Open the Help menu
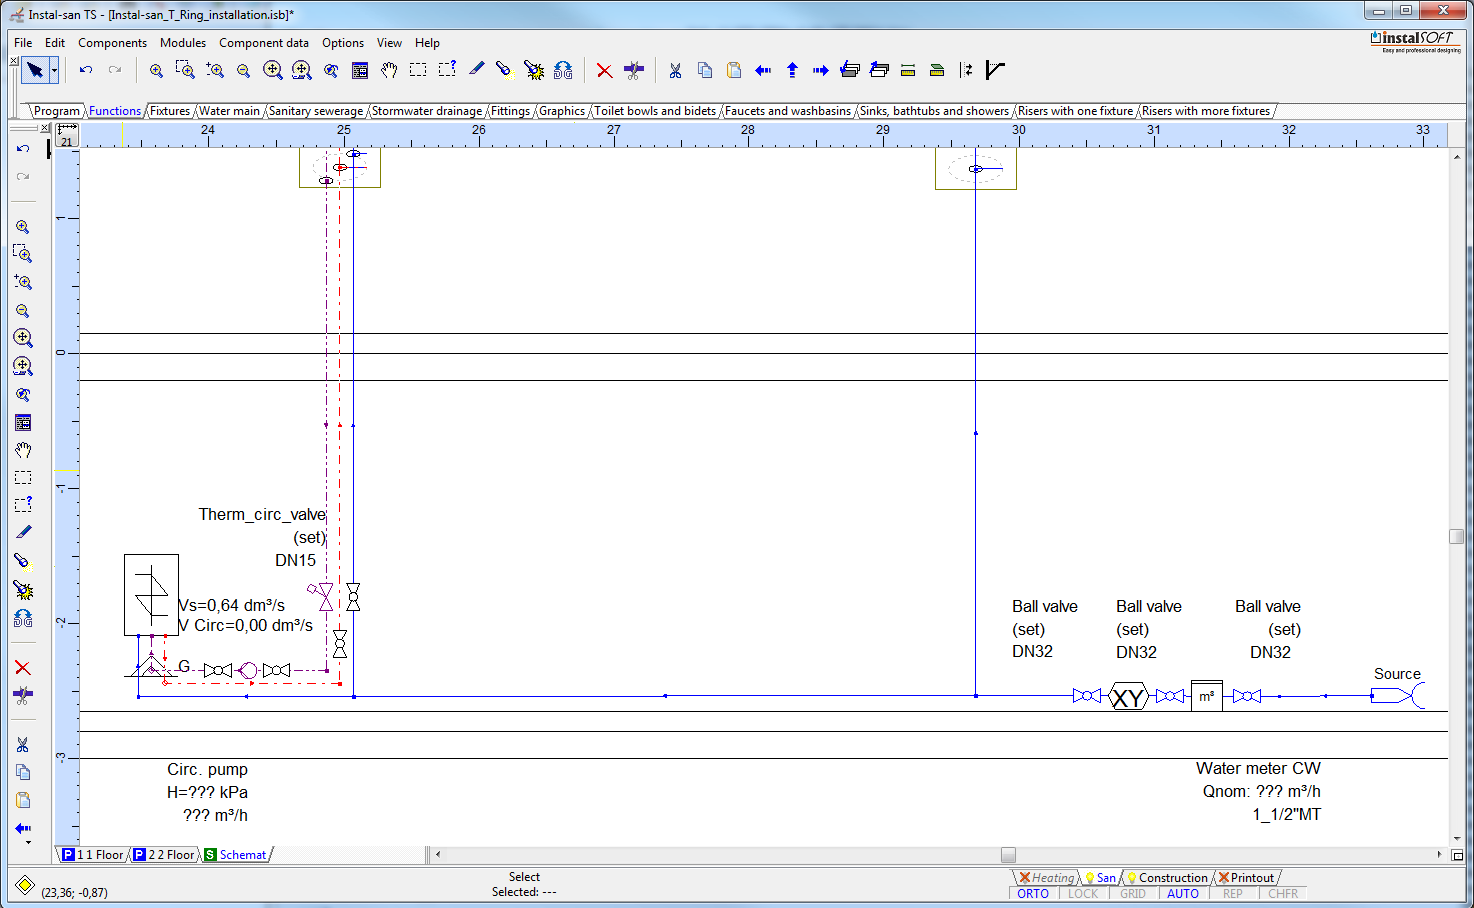 coord(427,43)
